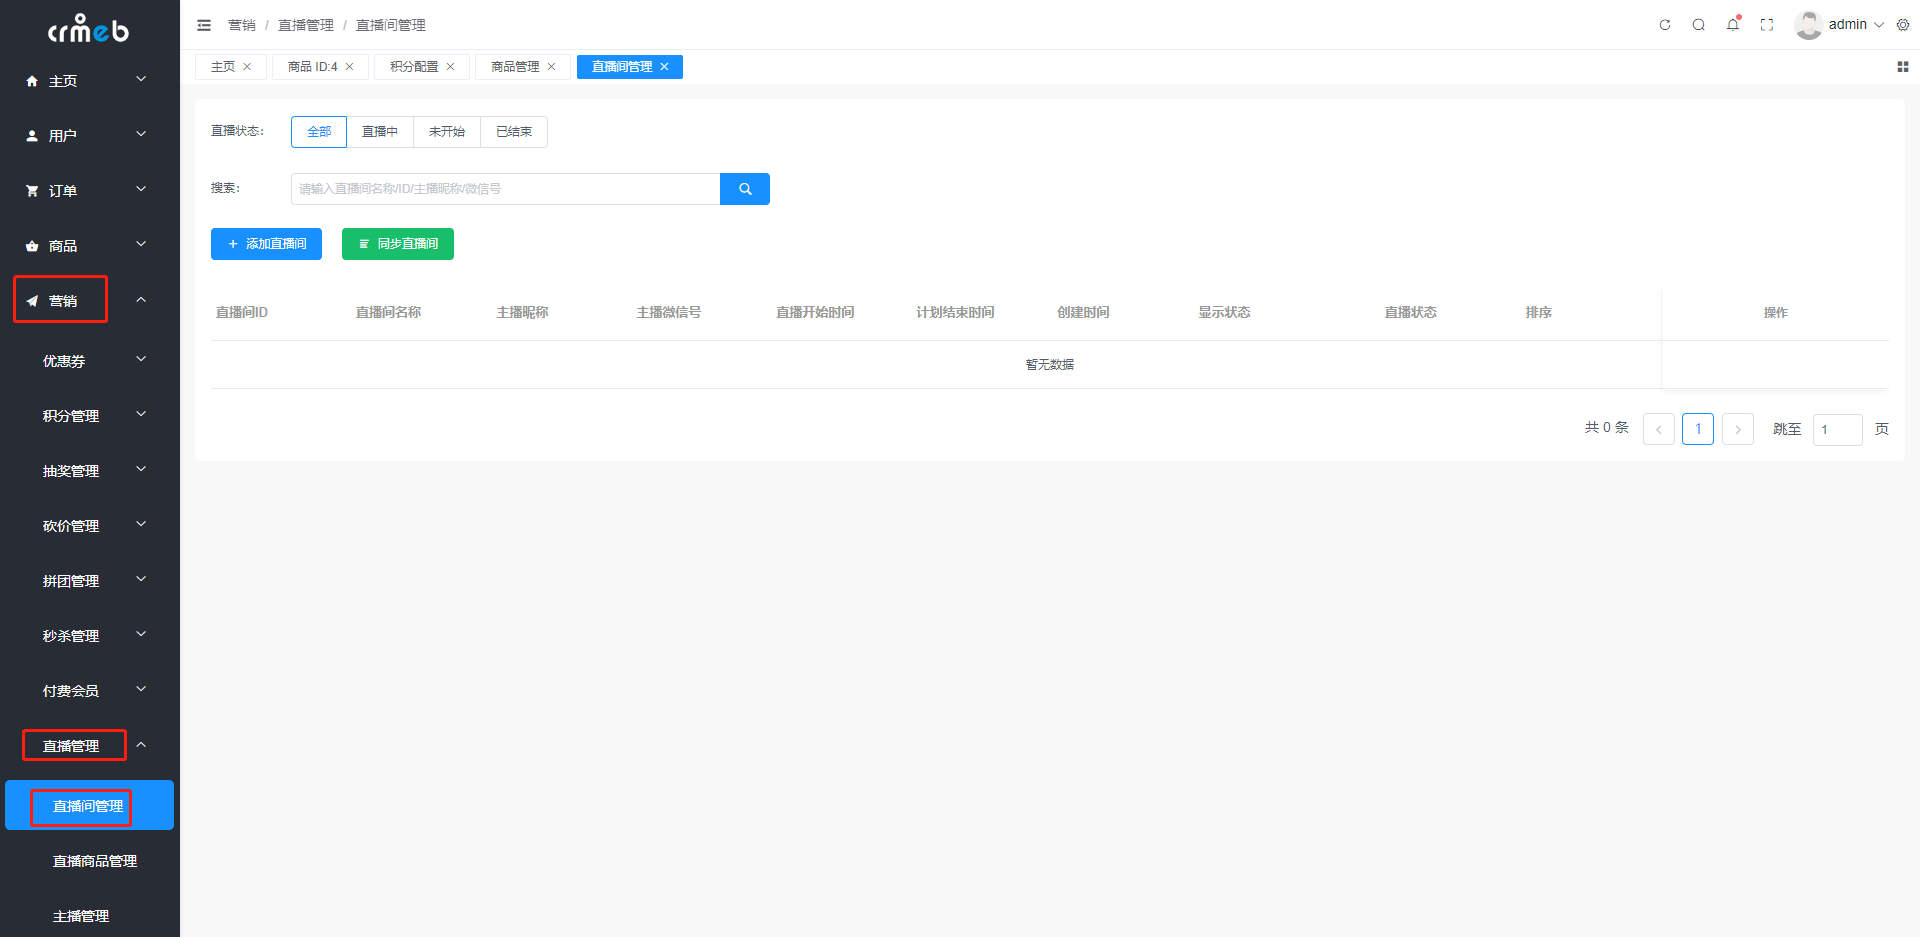Close the 商品管理 tab
1920x937 pixels.
click(551, 67)
